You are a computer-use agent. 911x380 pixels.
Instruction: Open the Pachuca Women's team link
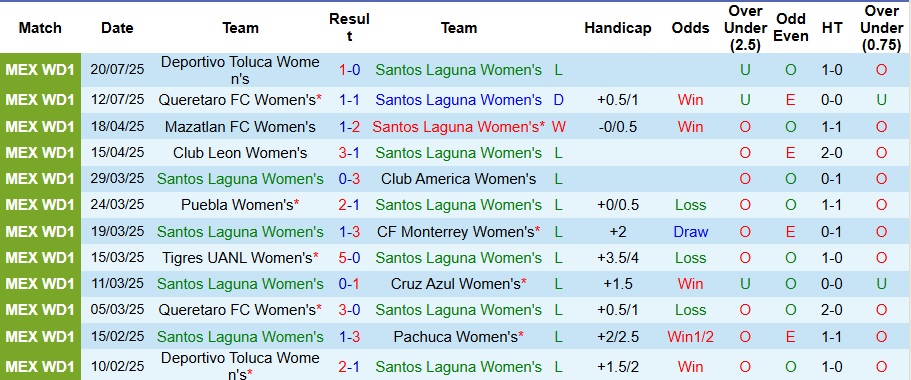(x=458, y=336)
